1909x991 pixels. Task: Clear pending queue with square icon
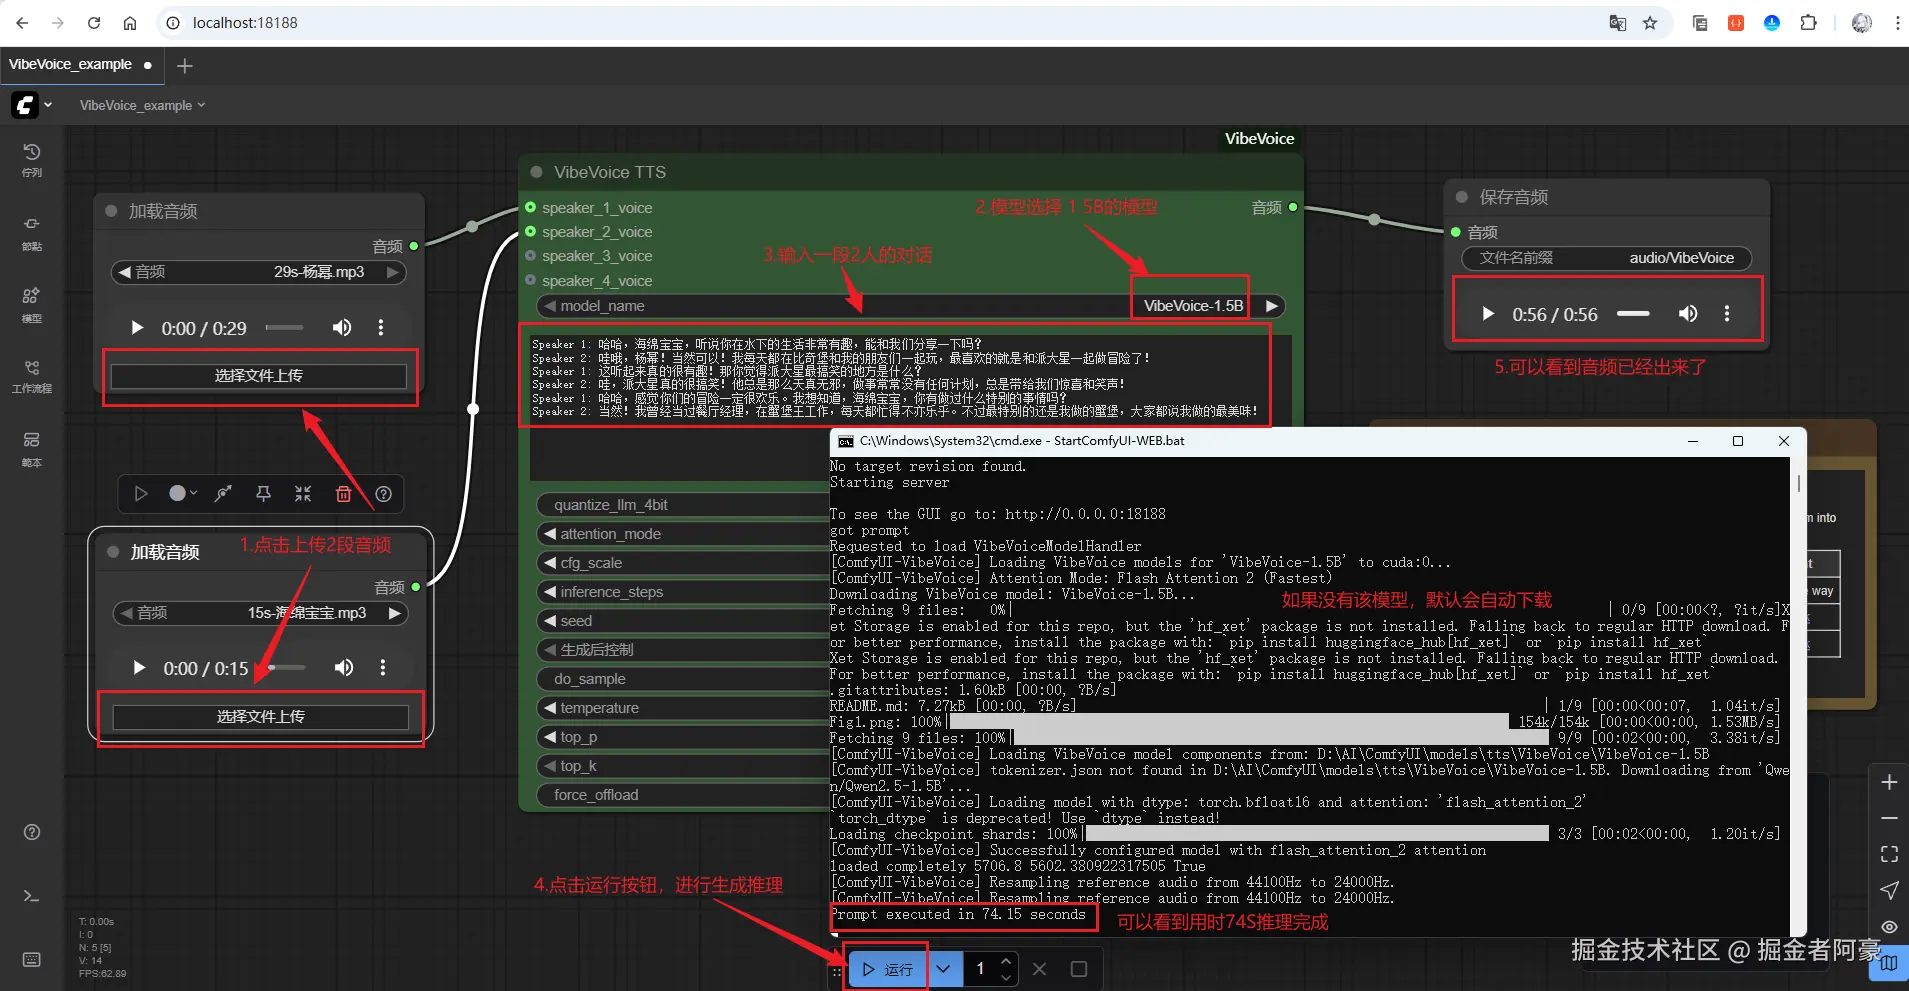coord(1079,969)
